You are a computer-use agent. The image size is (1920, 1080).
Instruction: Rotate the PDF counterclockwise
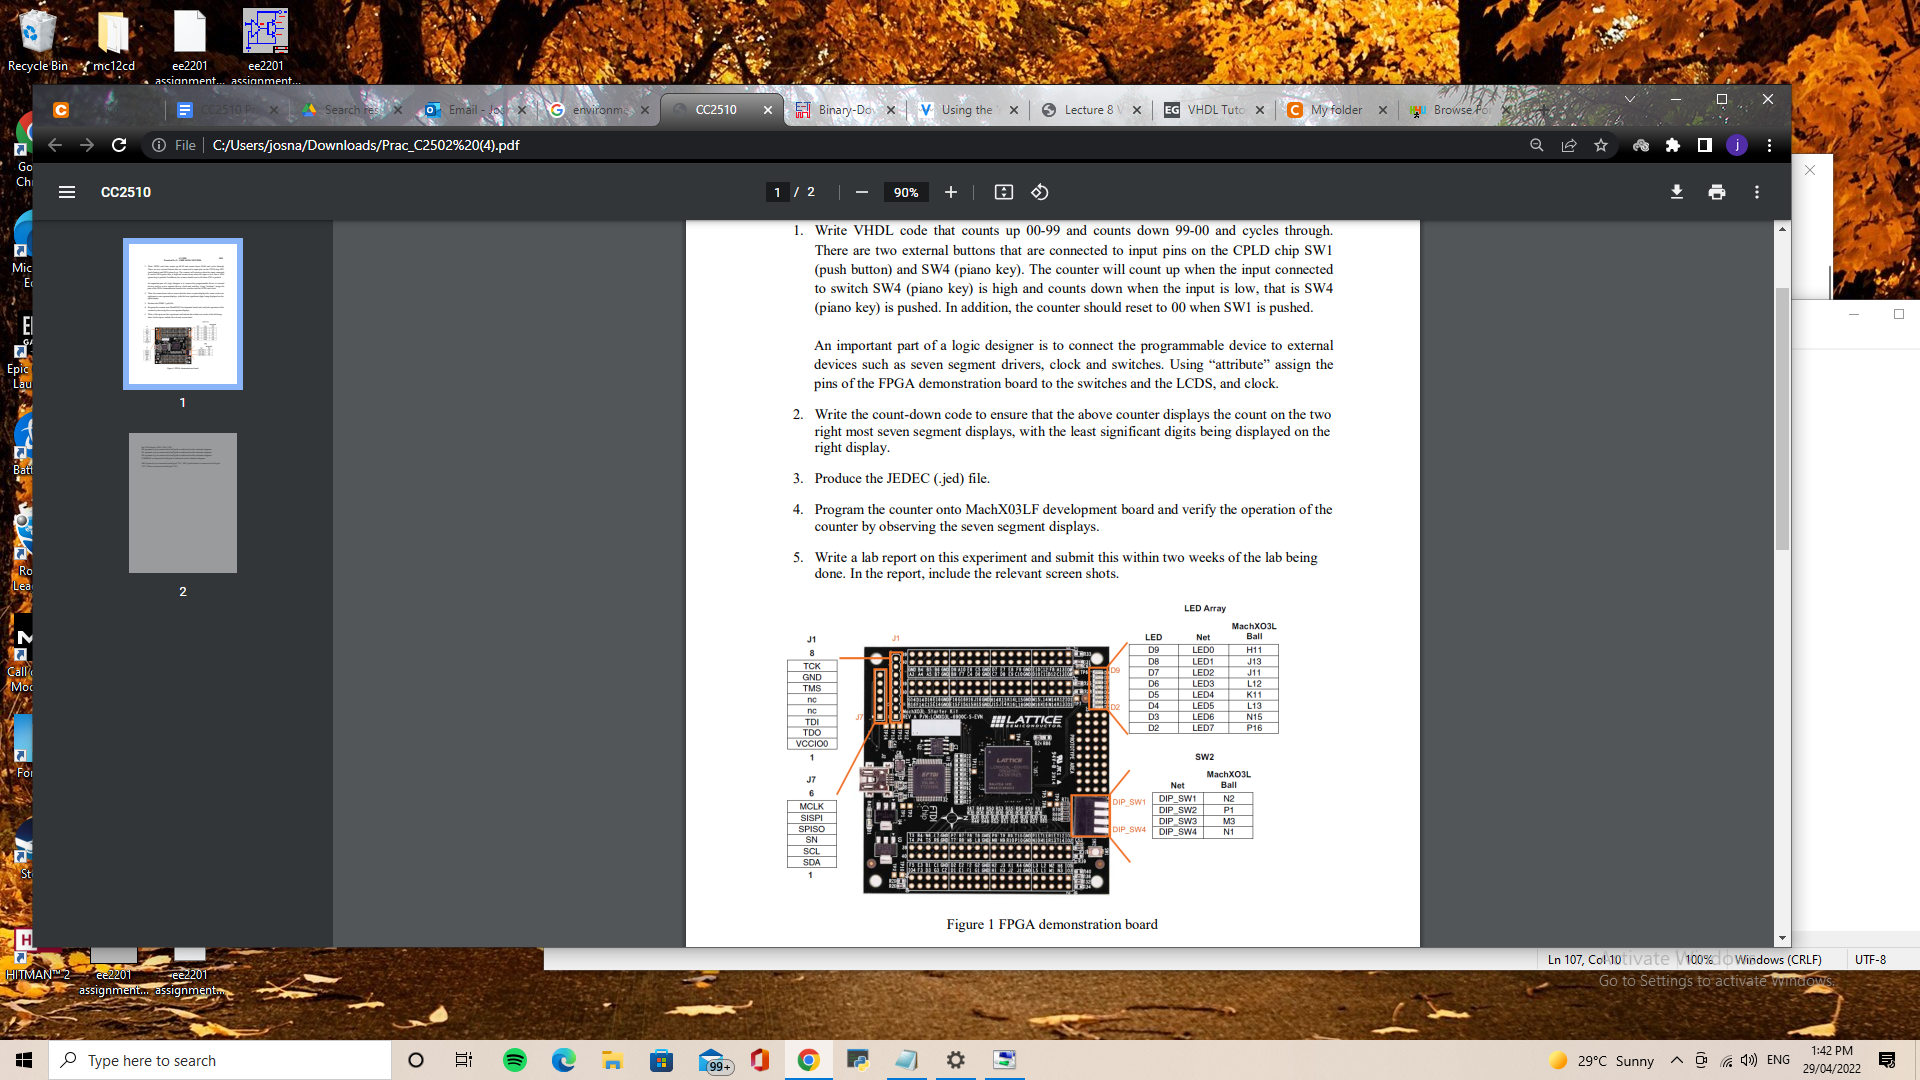(x=1040, y=192)
